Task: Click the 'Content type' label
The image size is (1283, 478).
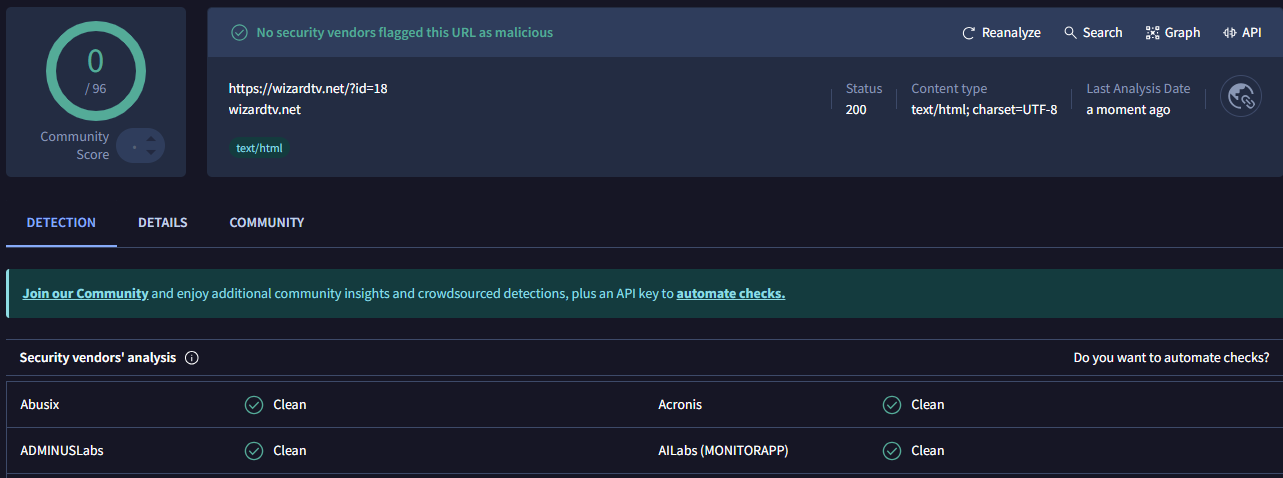Action: 949,89
